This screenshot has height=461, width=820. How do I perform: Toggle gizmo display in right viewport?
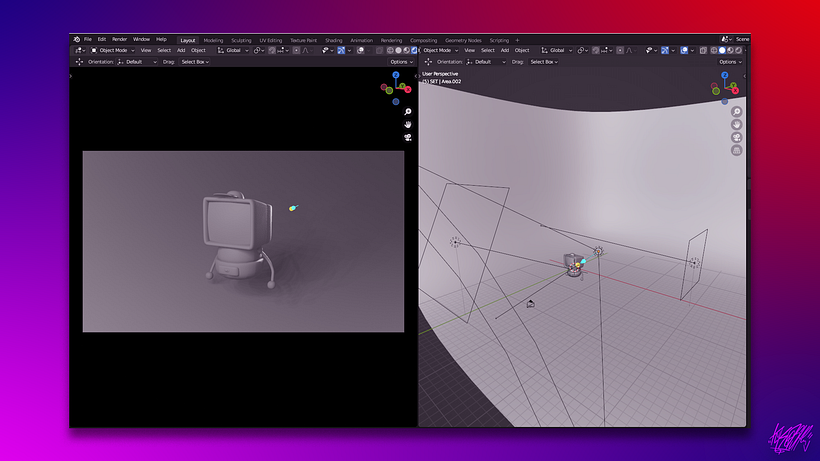point(665,50)
